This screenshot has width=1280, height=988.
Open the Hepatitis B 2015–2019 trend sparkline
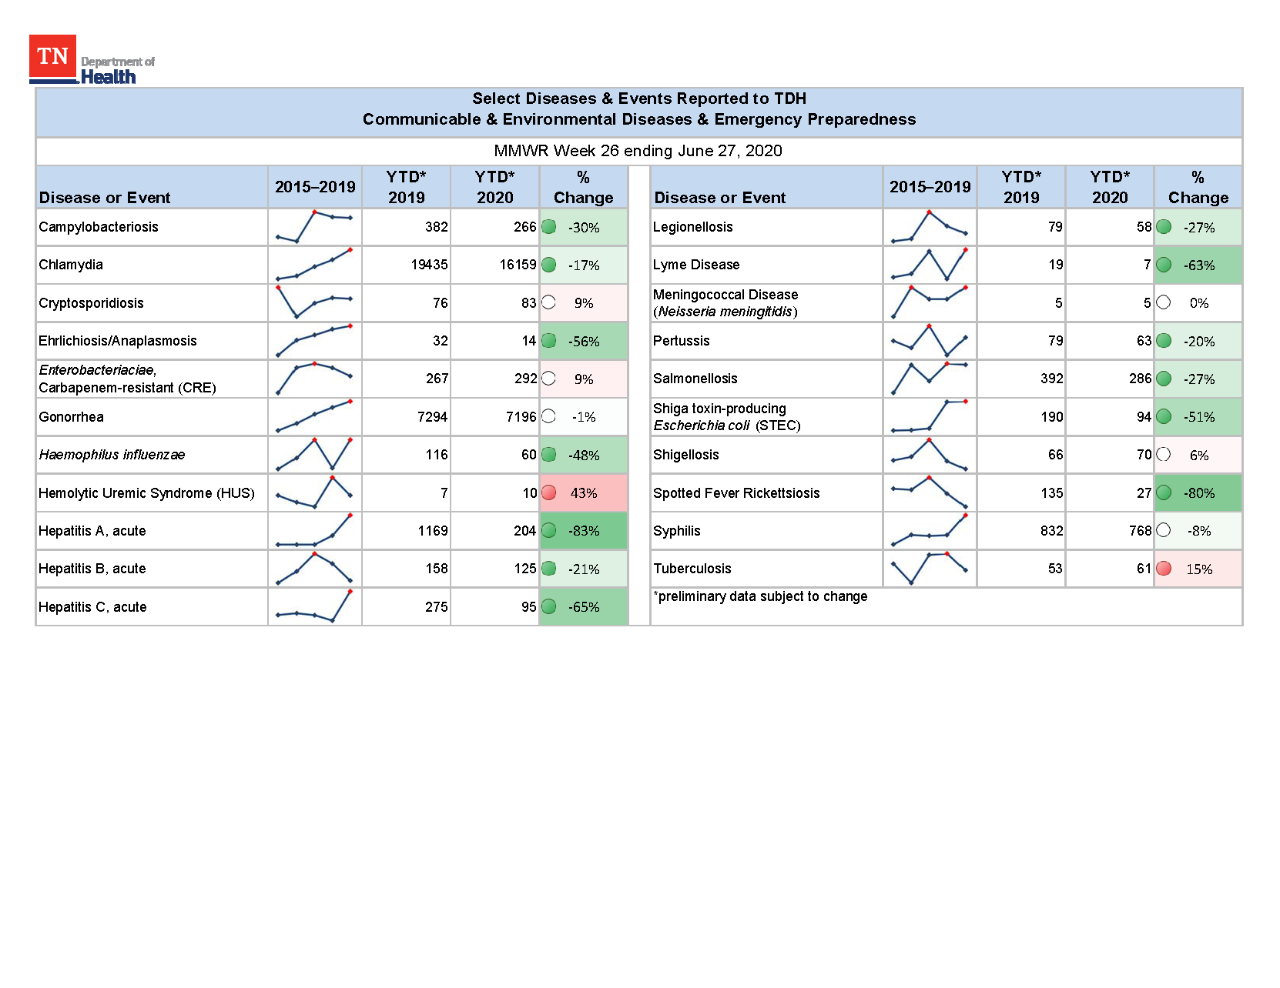(315, 569)
